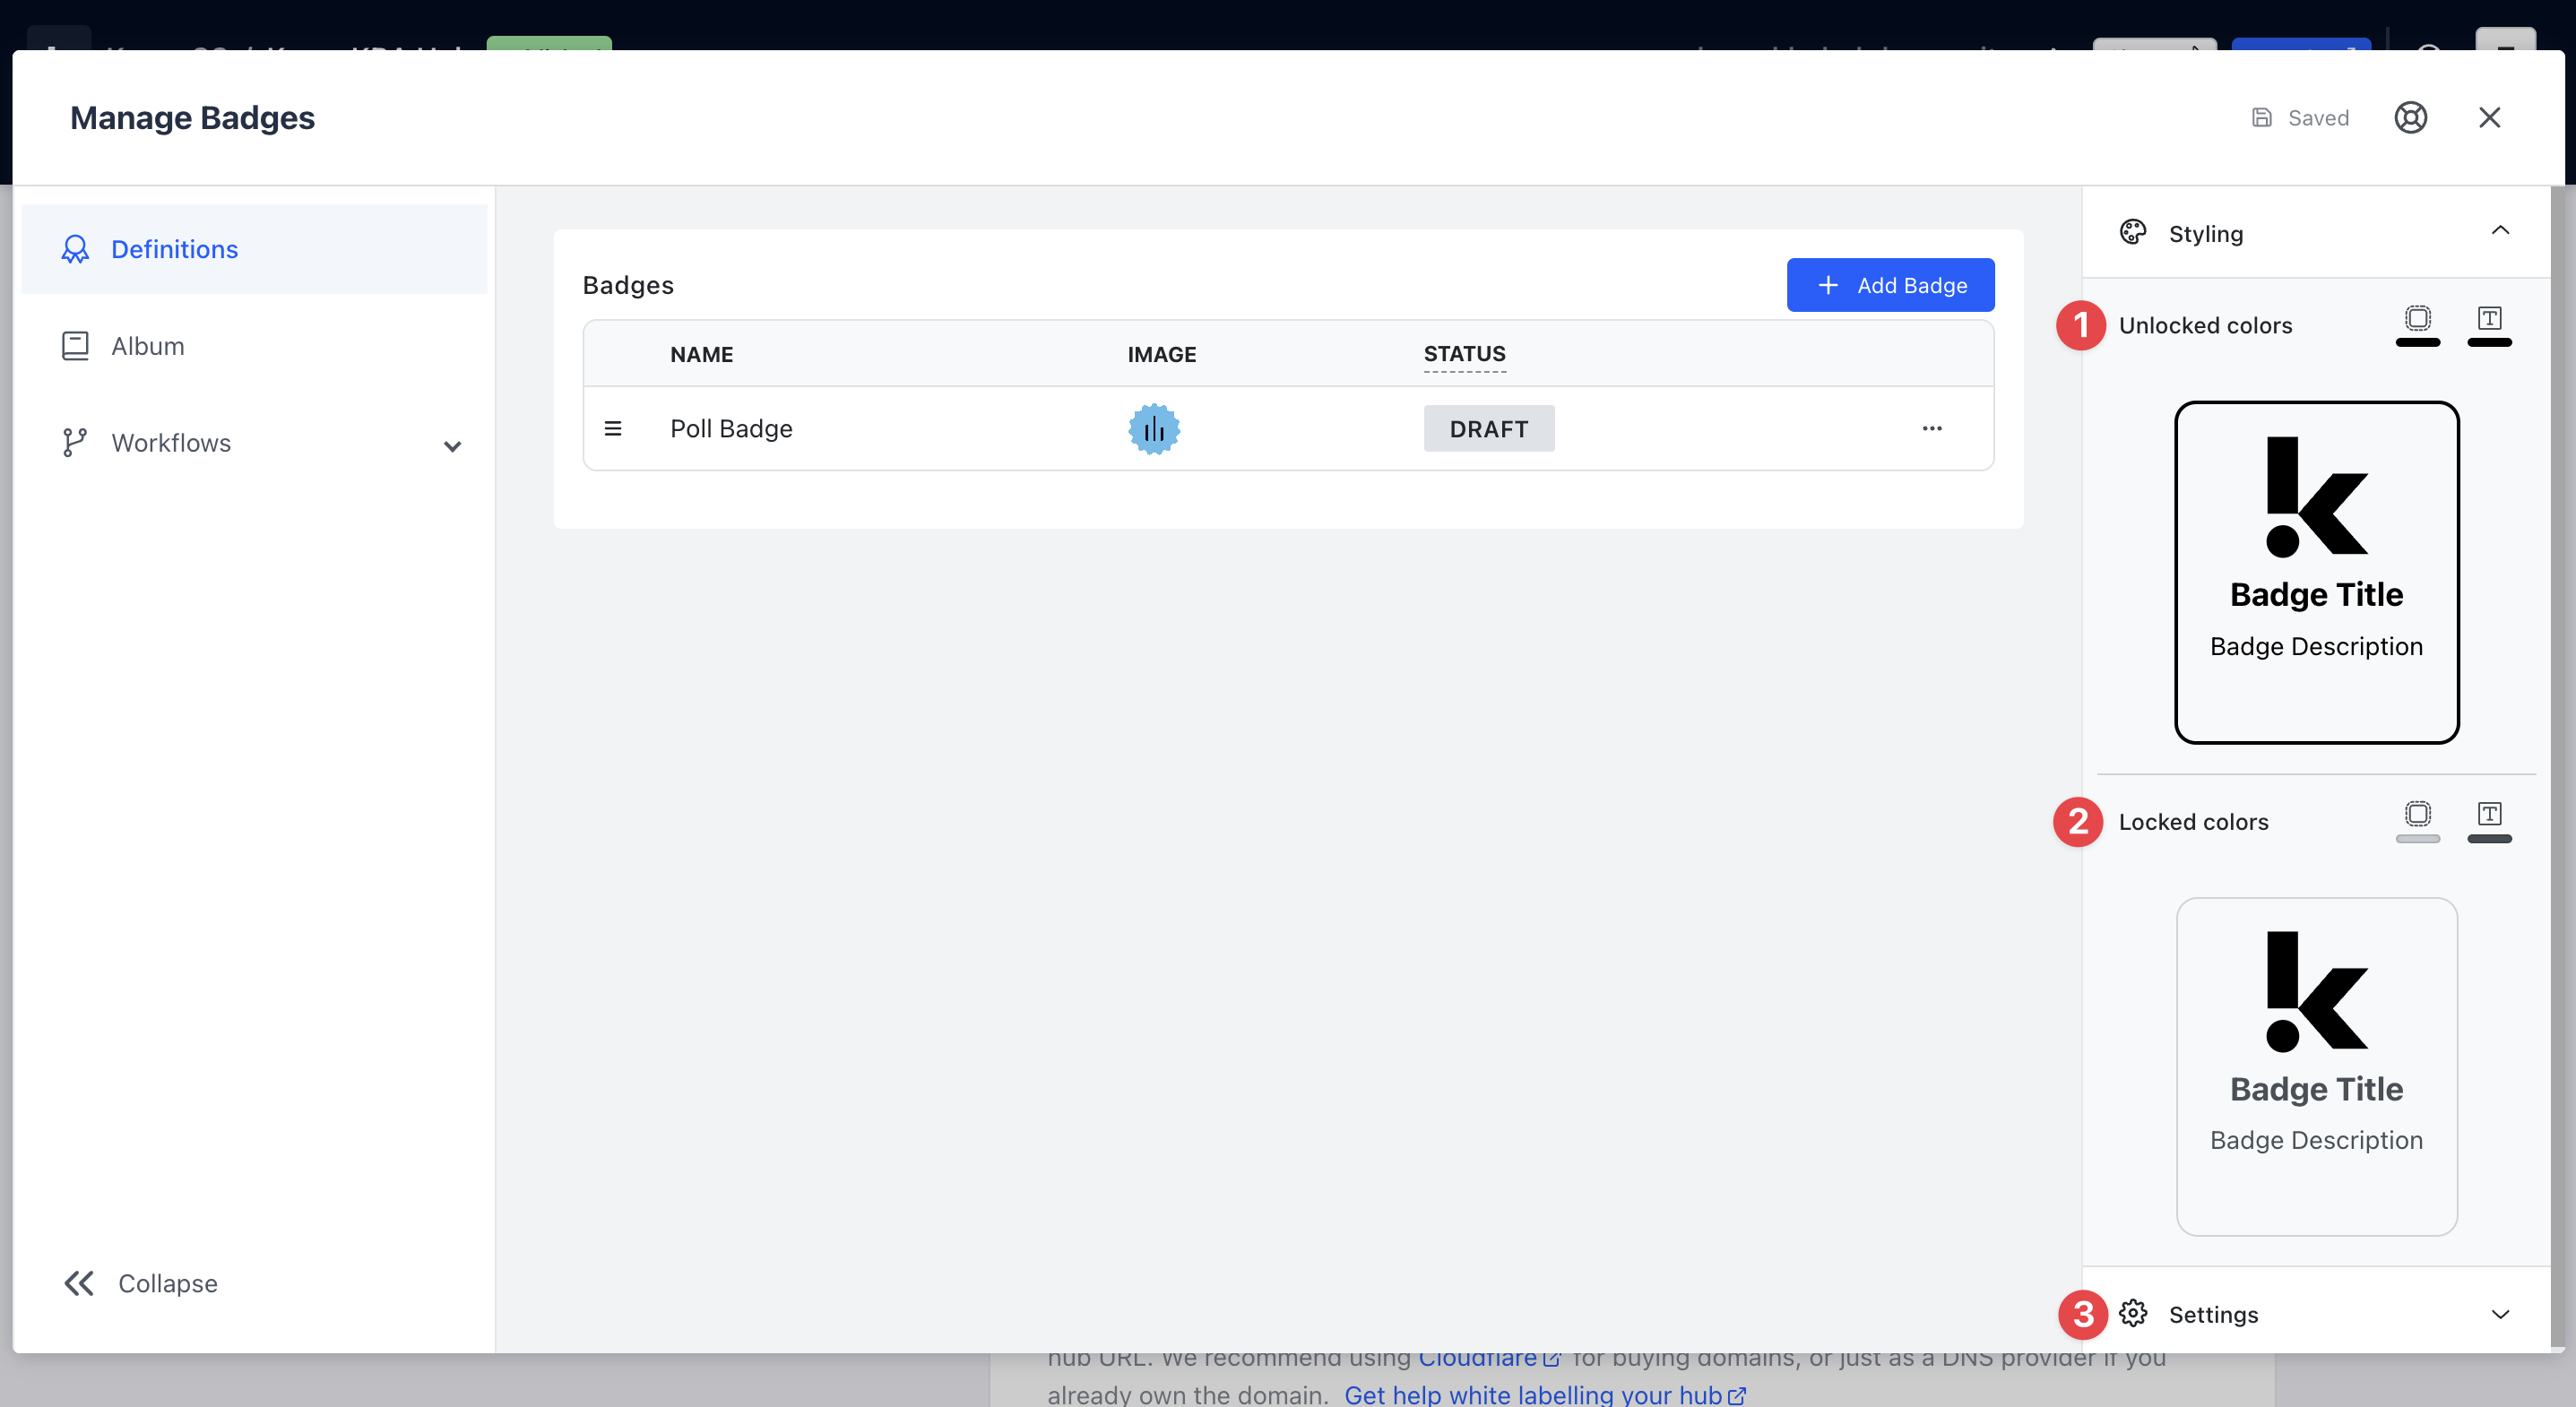This screenshot has height=1407, width=2576.
Task: Close the Manage Badges dialog
Action: point(2489,118)
